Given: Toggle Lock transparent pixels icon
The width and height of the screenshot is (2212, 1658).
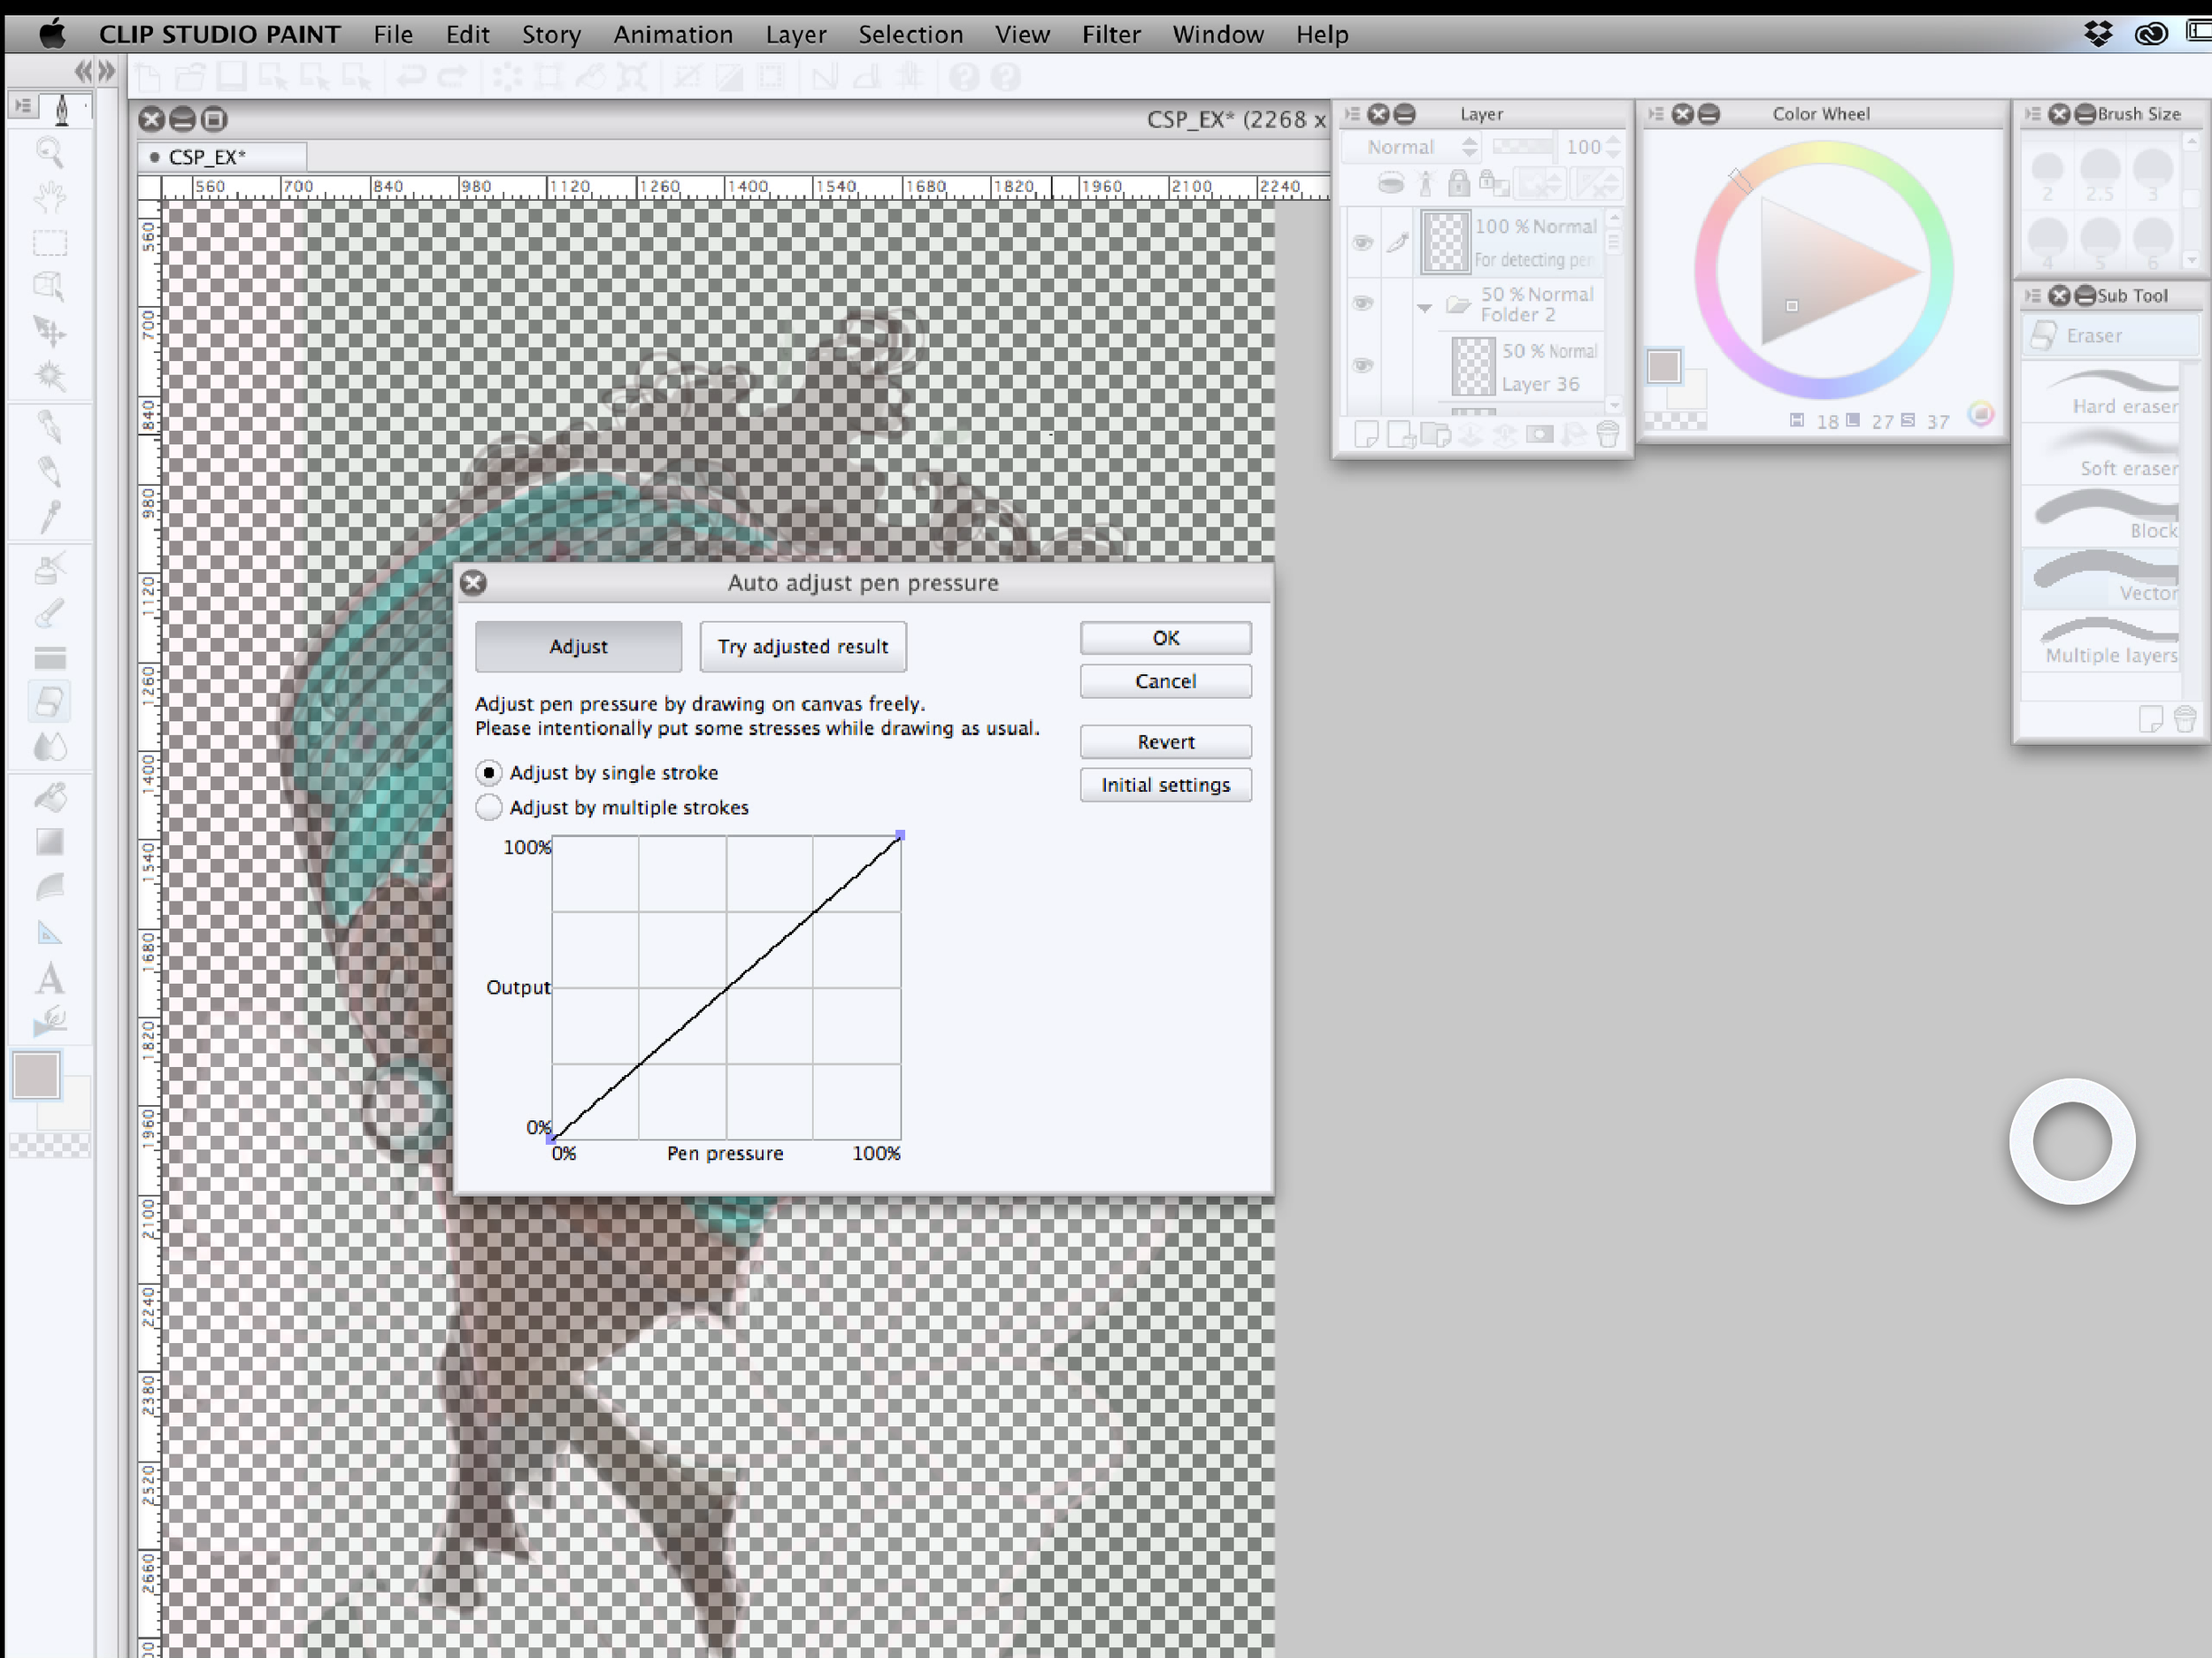Looking at the screenshot, I should 1495,183.
